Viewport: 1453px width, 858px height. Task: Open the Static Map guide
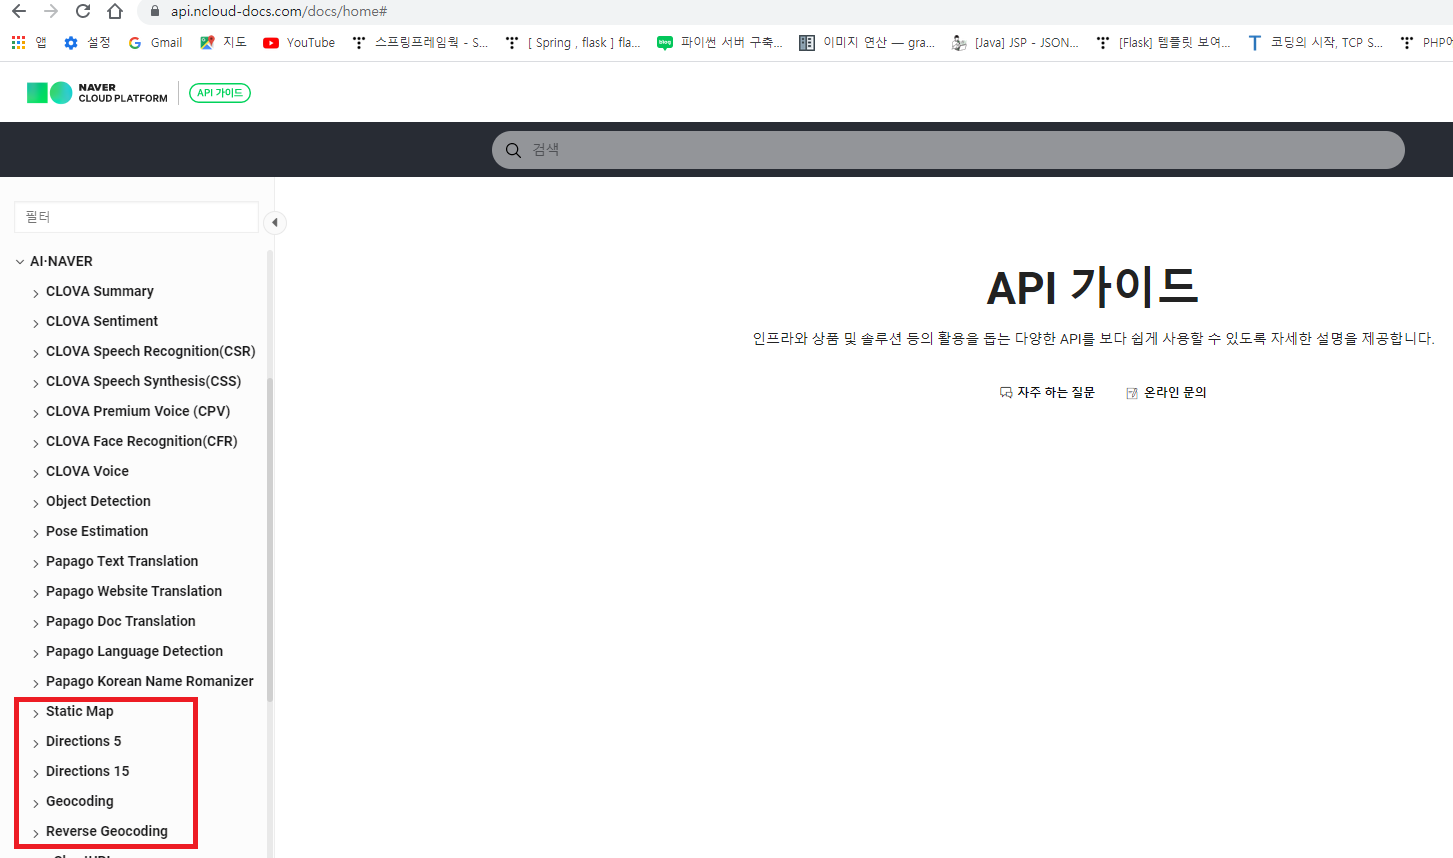[80, 711]
